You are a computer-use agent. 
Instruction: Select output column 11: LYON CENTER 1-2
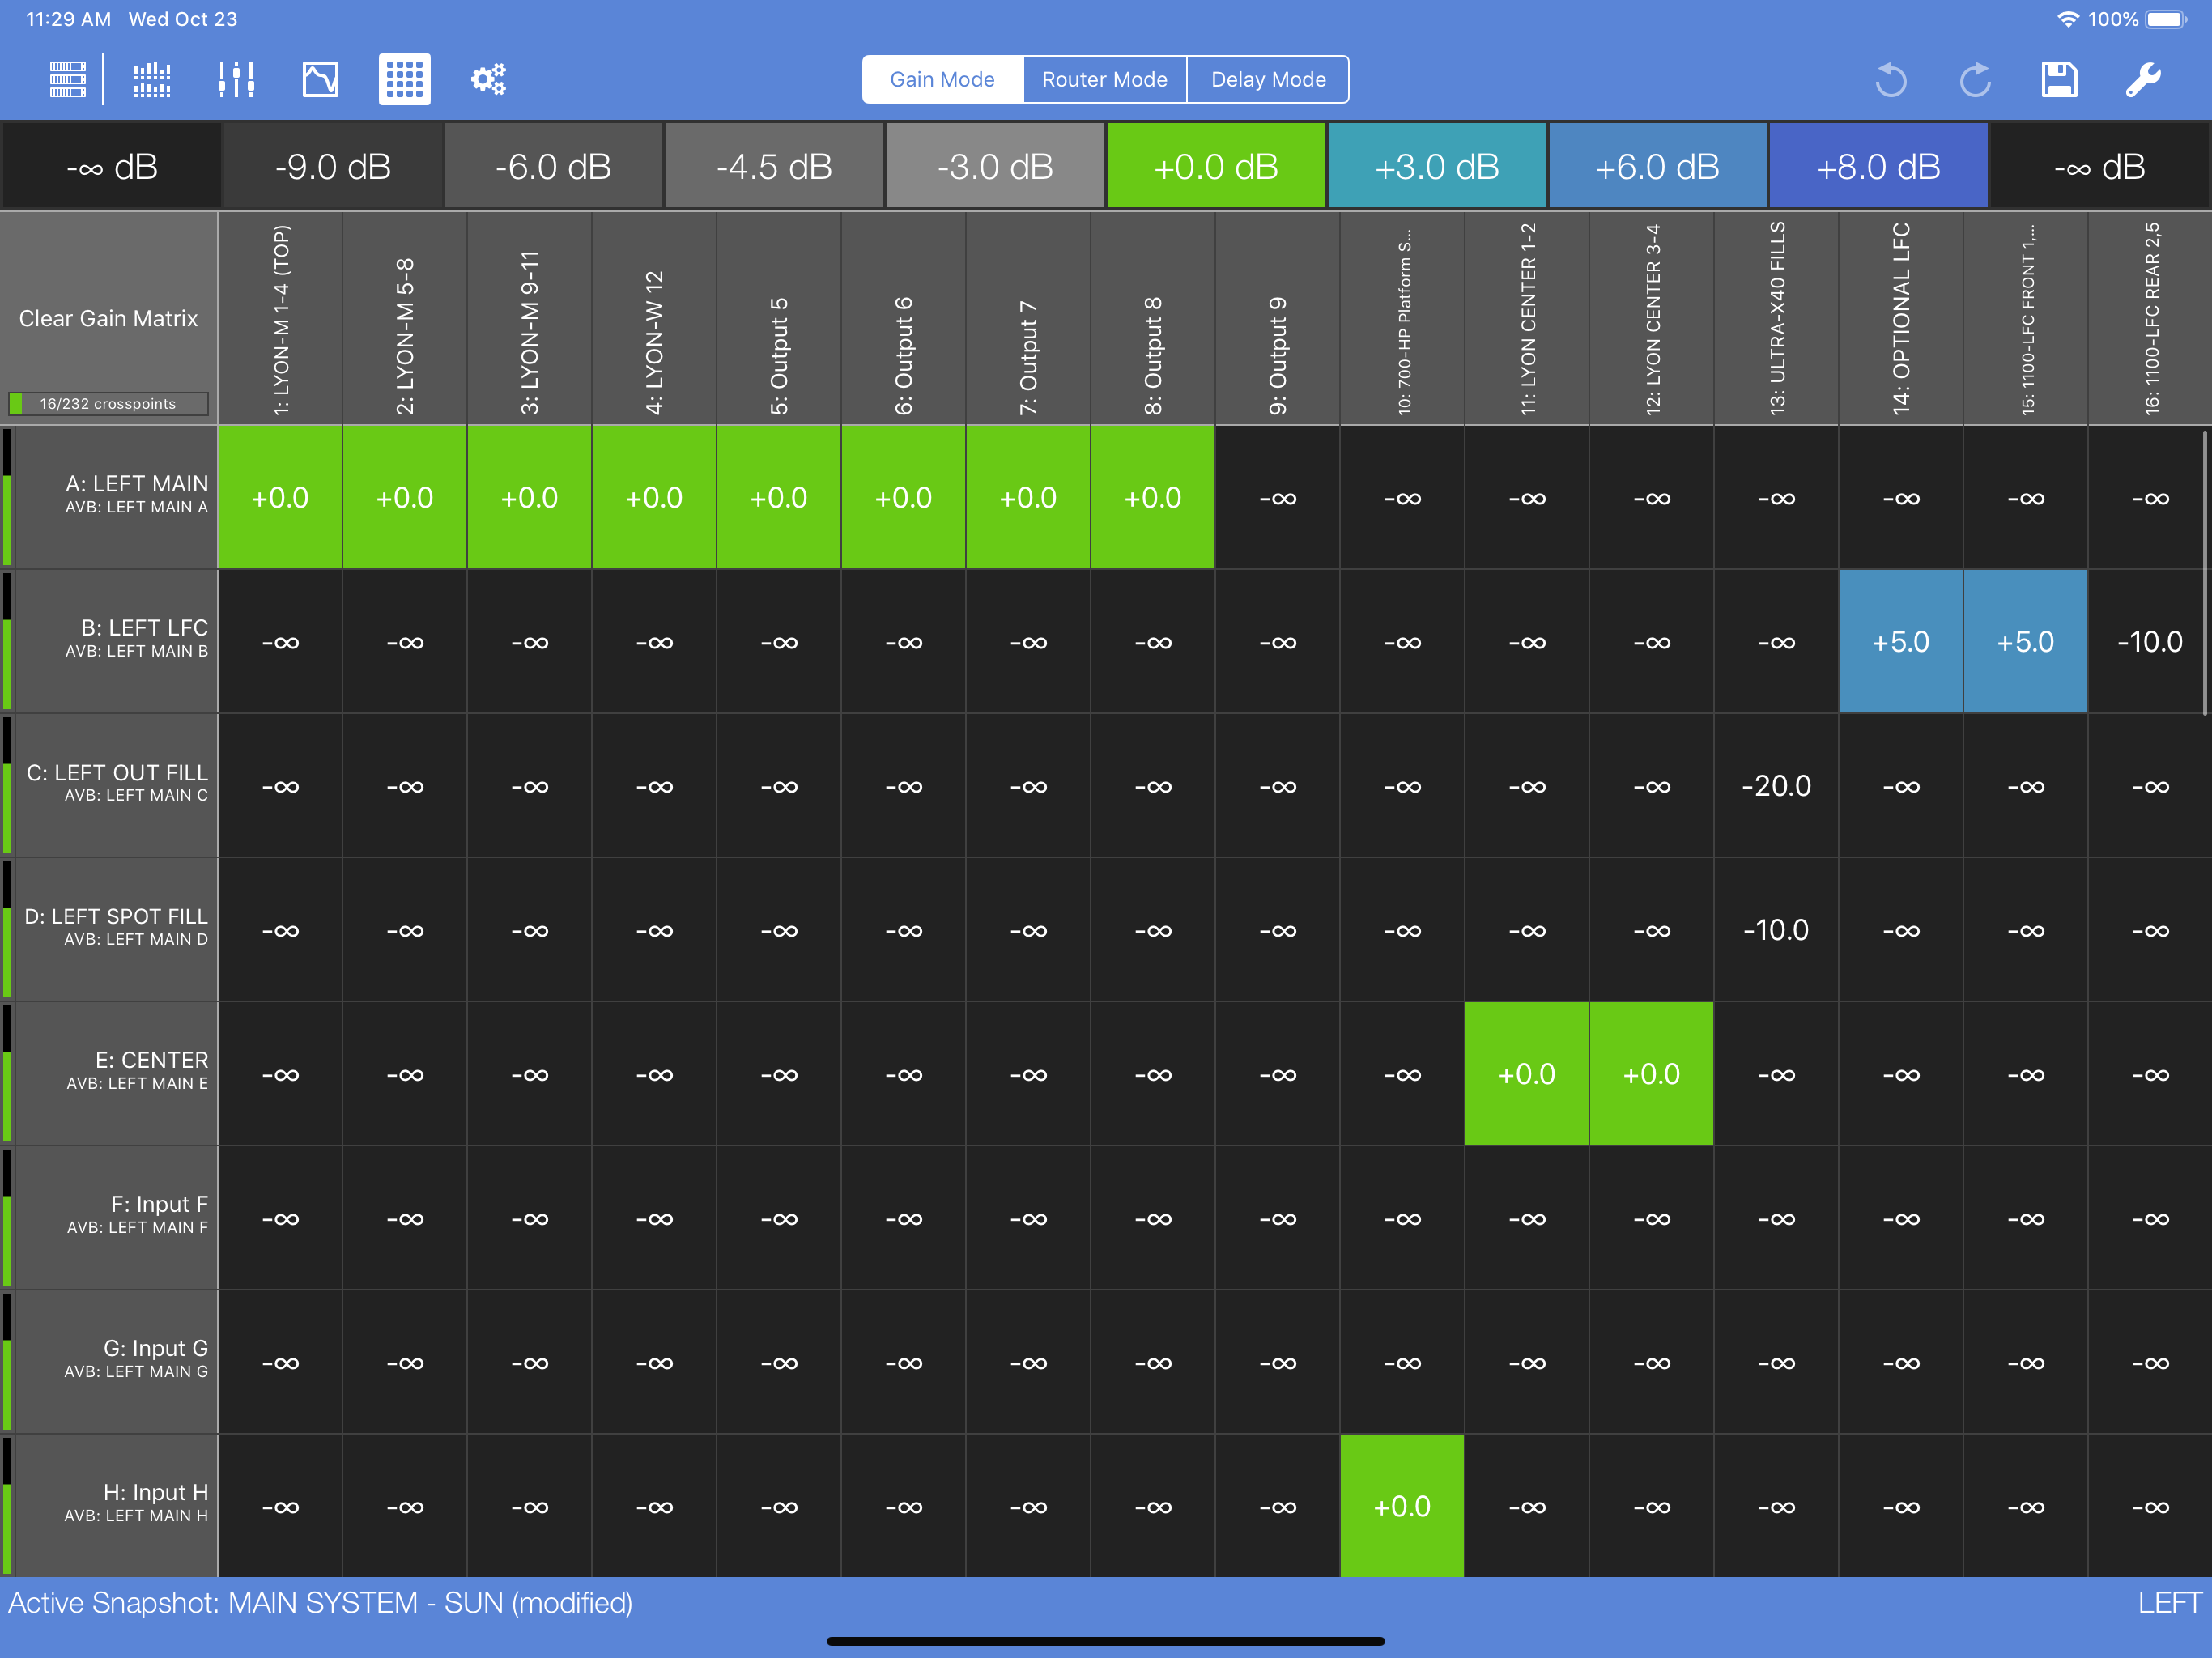click(x=1527, y=318)
